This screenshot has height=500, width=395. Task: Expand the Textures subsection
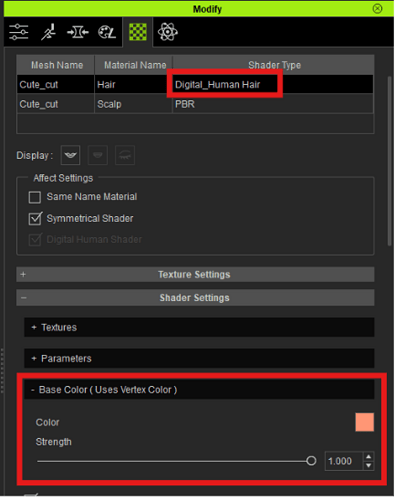click(199, 327)
